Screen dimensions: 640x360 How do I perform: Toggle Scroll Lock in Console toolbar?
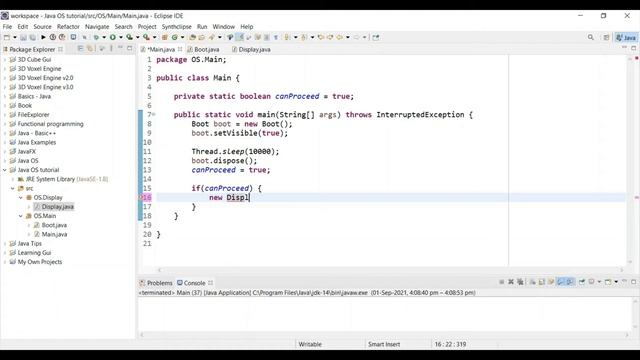click(x=542, y=282)
